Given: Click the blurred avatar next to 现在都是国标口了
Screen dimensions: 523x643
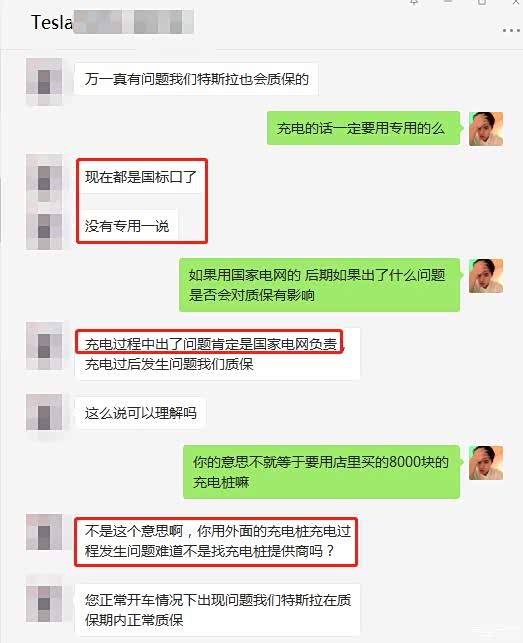Looking at the screenshot, I should point(44,178).
